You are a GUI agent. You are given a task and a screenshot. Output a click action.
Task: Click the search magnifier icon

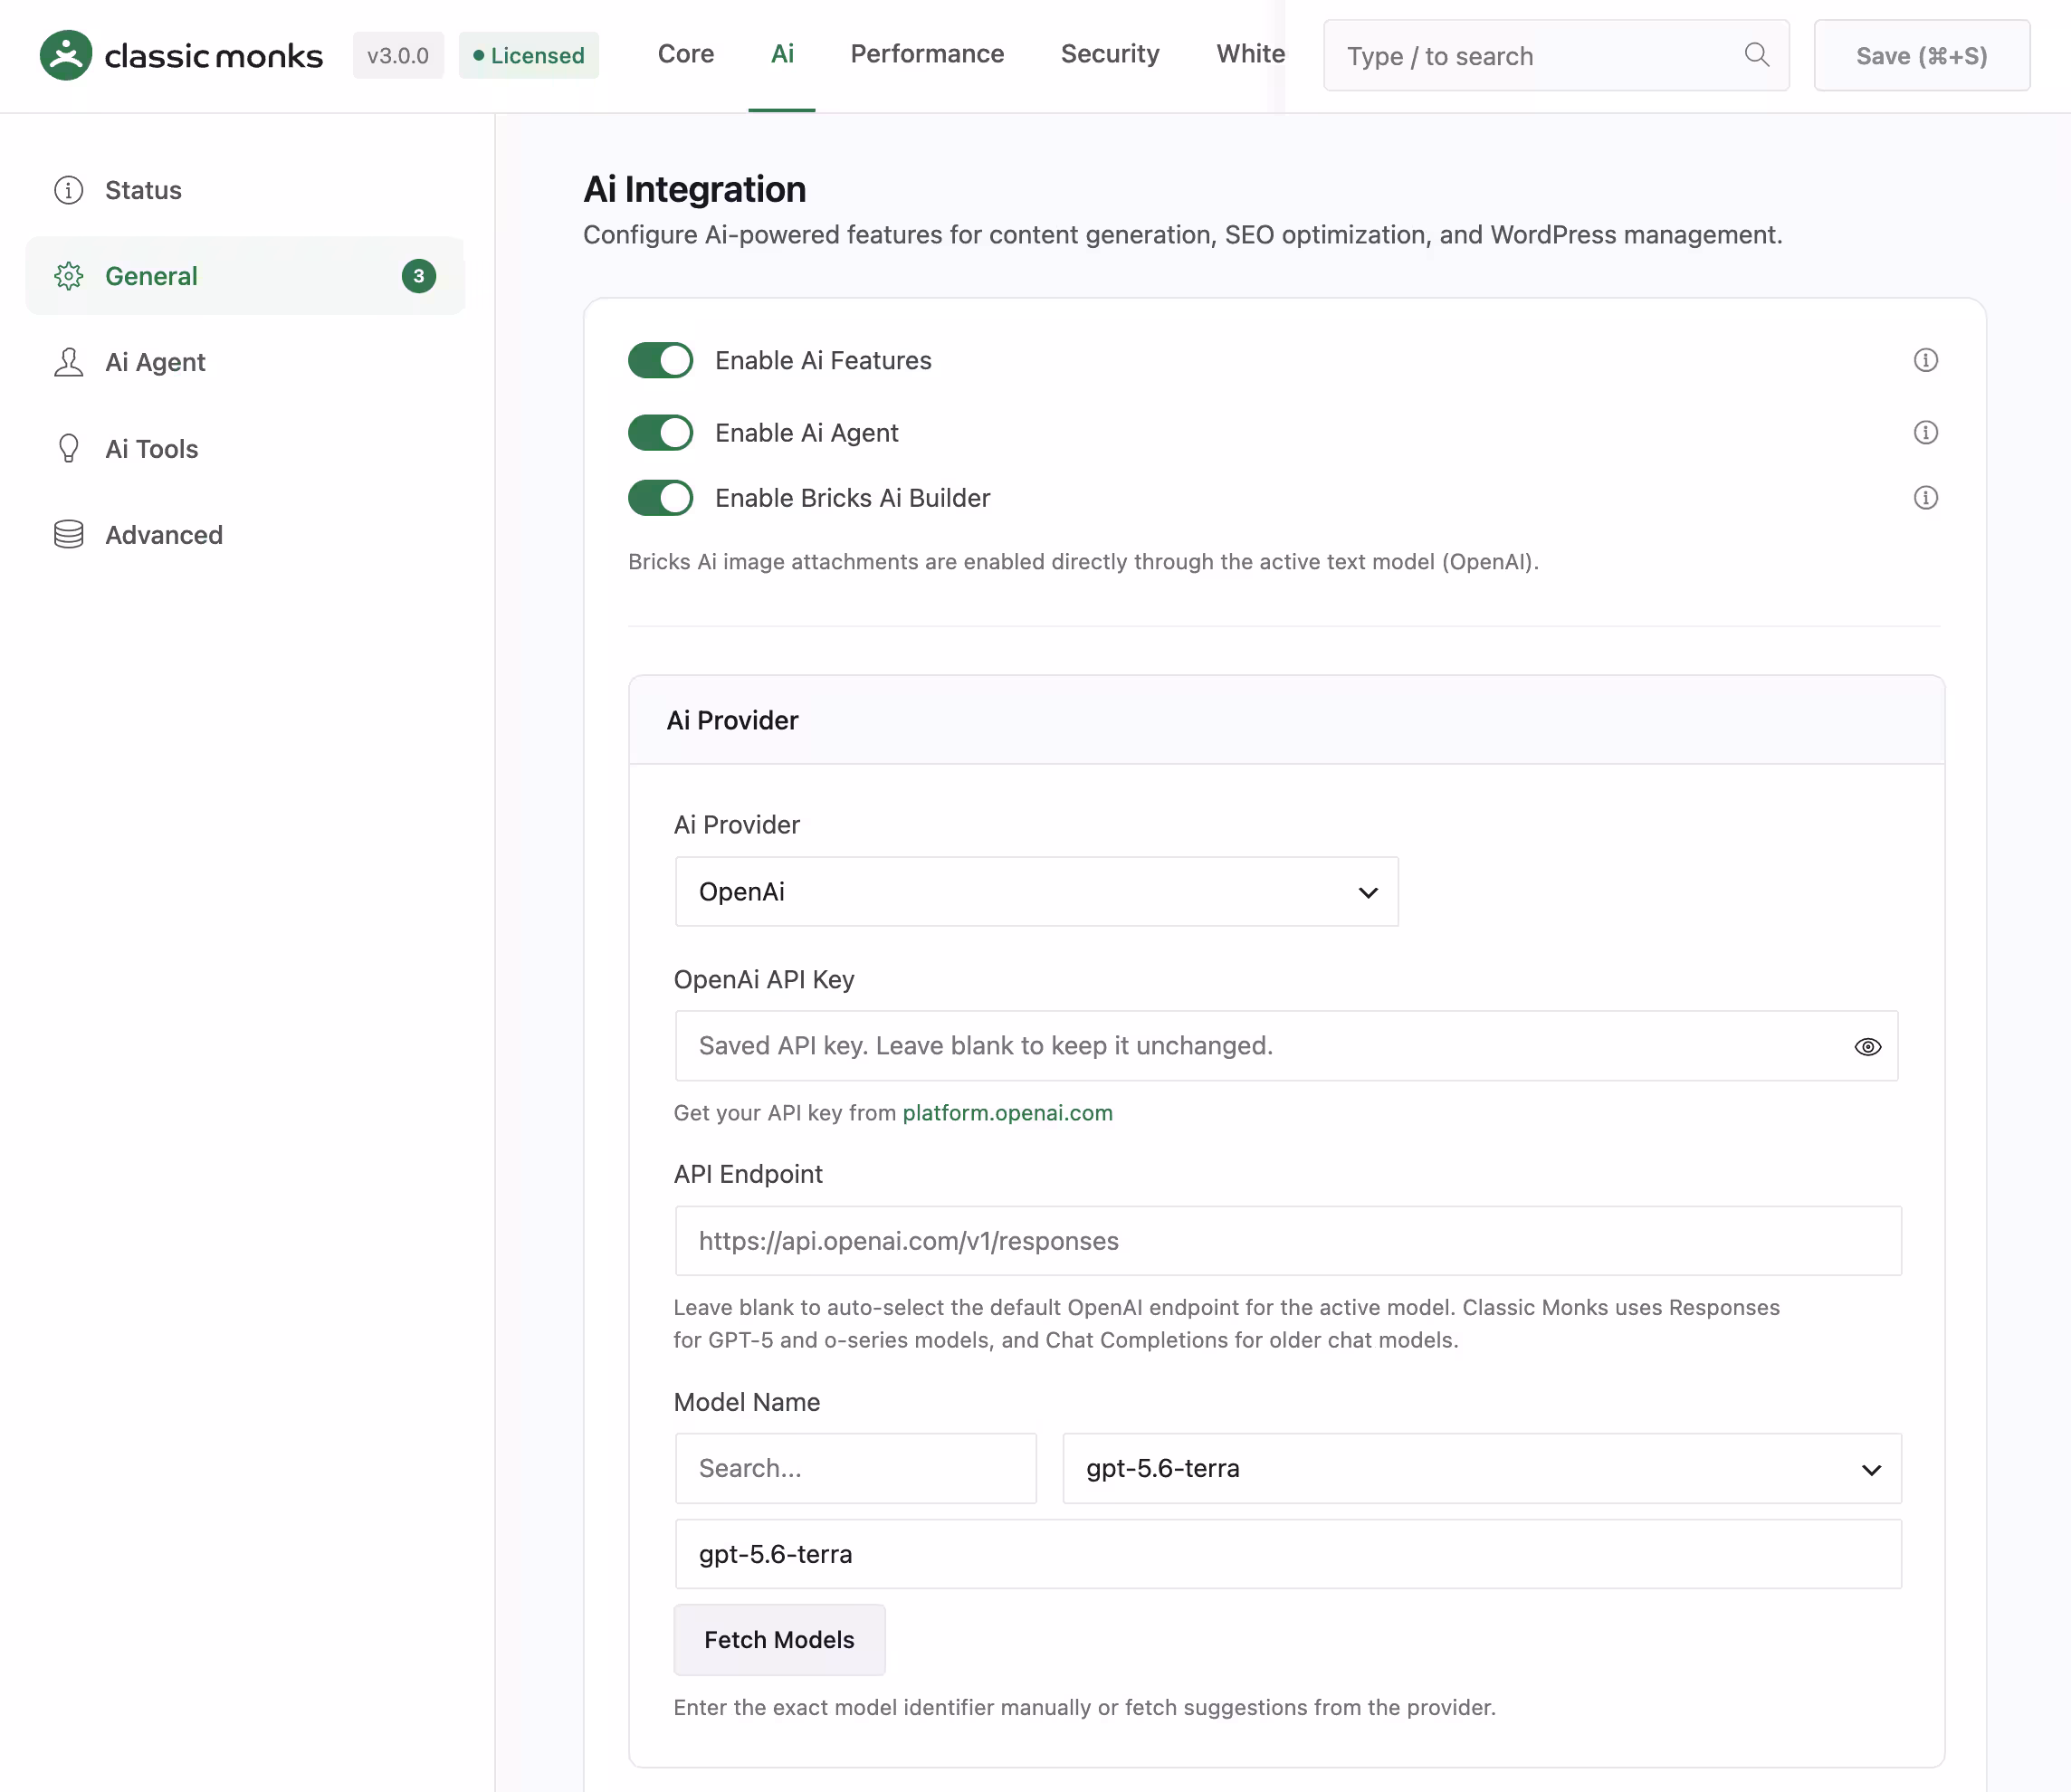[x=1757, y=55]
